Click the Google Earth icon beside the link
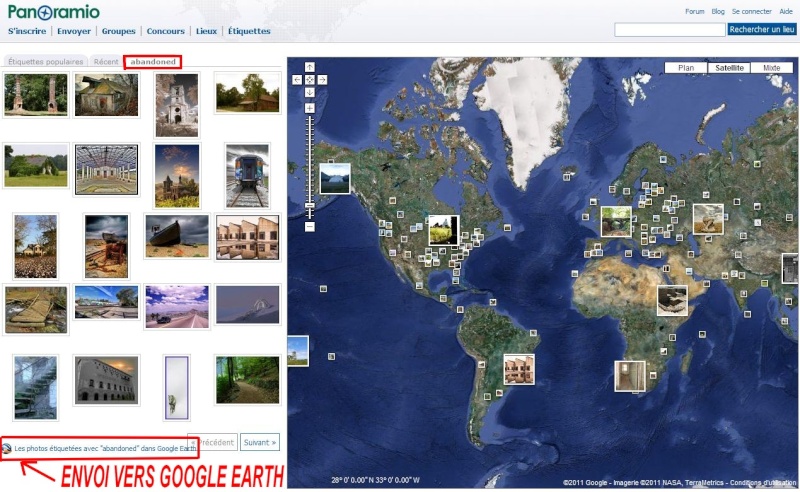This screenshot has height=492, width=800. tap(7, 448)
